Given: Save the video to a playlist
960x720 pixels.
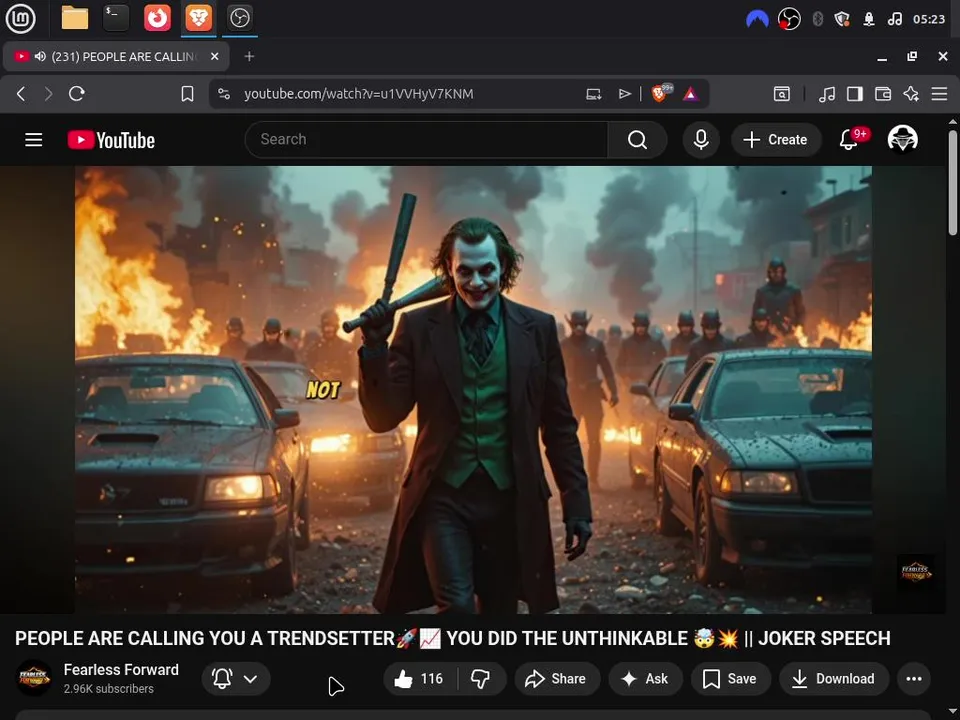Looking at the screenshot, I should [x=729, y=678].
